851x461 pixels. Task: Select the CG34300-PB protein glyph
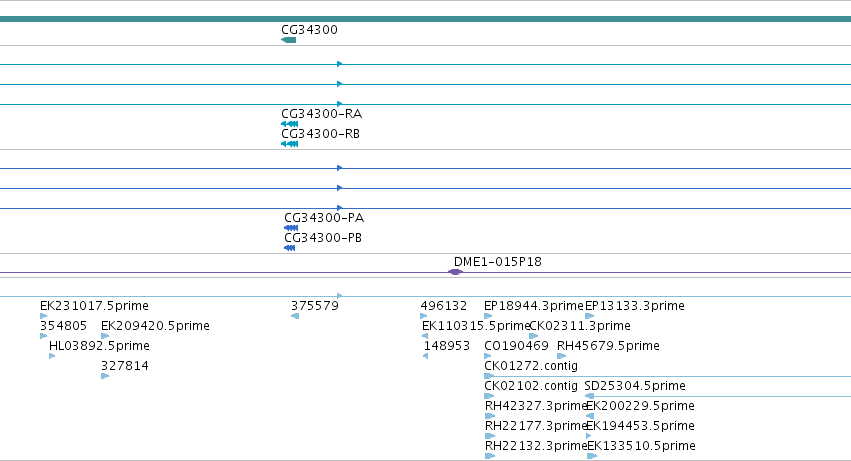[x=290, y=248]
